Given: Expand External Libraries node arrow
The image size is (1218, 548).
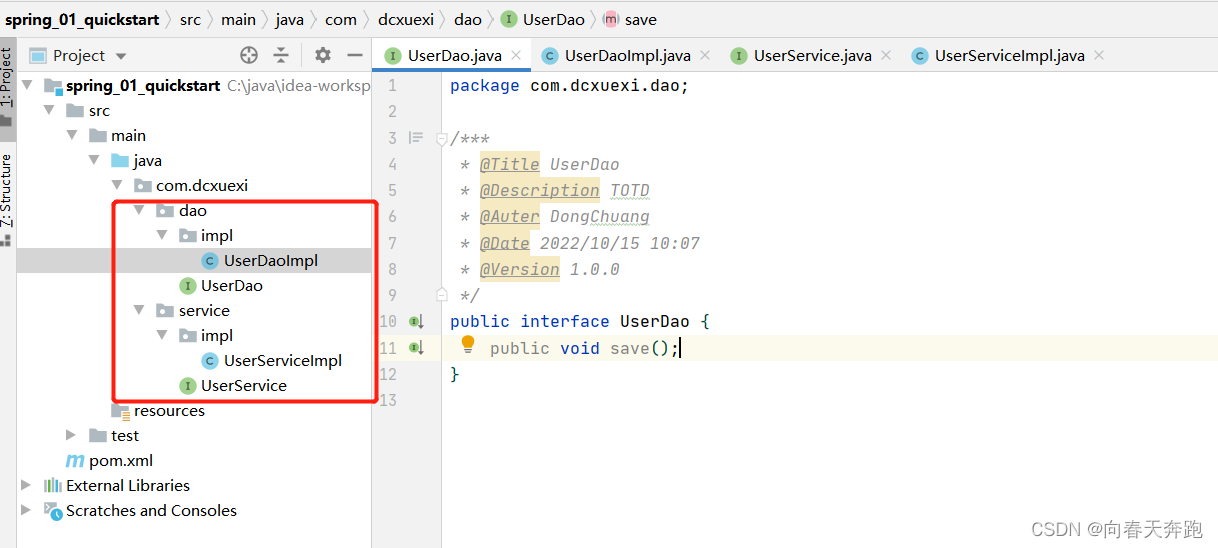Looking at the screenshot, I should 27,486.
